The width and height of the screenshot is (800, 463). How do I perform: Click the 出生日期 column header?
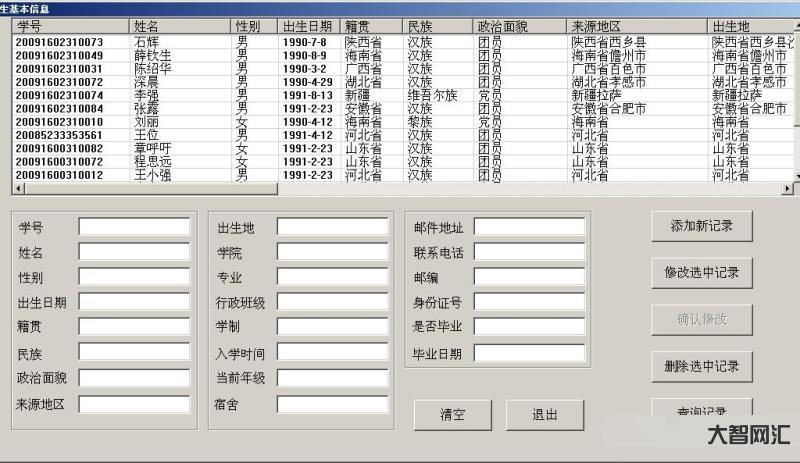click(x=308, y=26)
